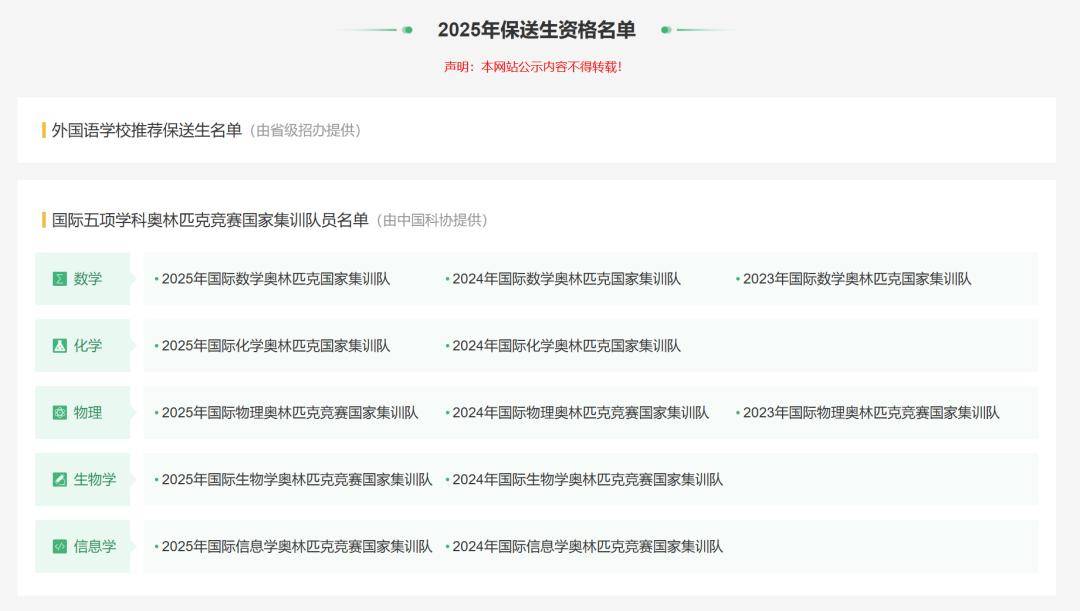Click 外国语学校推荐保送生名单 section heading

tap(147, 130)
